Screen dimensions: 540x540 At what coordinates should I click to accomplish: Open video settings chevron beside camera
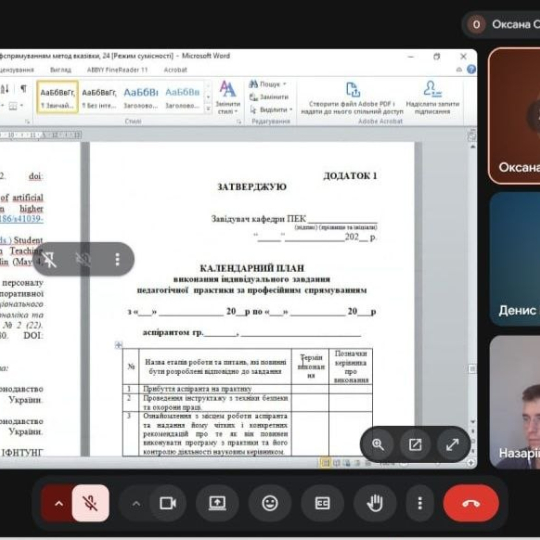tap(136, 504)
